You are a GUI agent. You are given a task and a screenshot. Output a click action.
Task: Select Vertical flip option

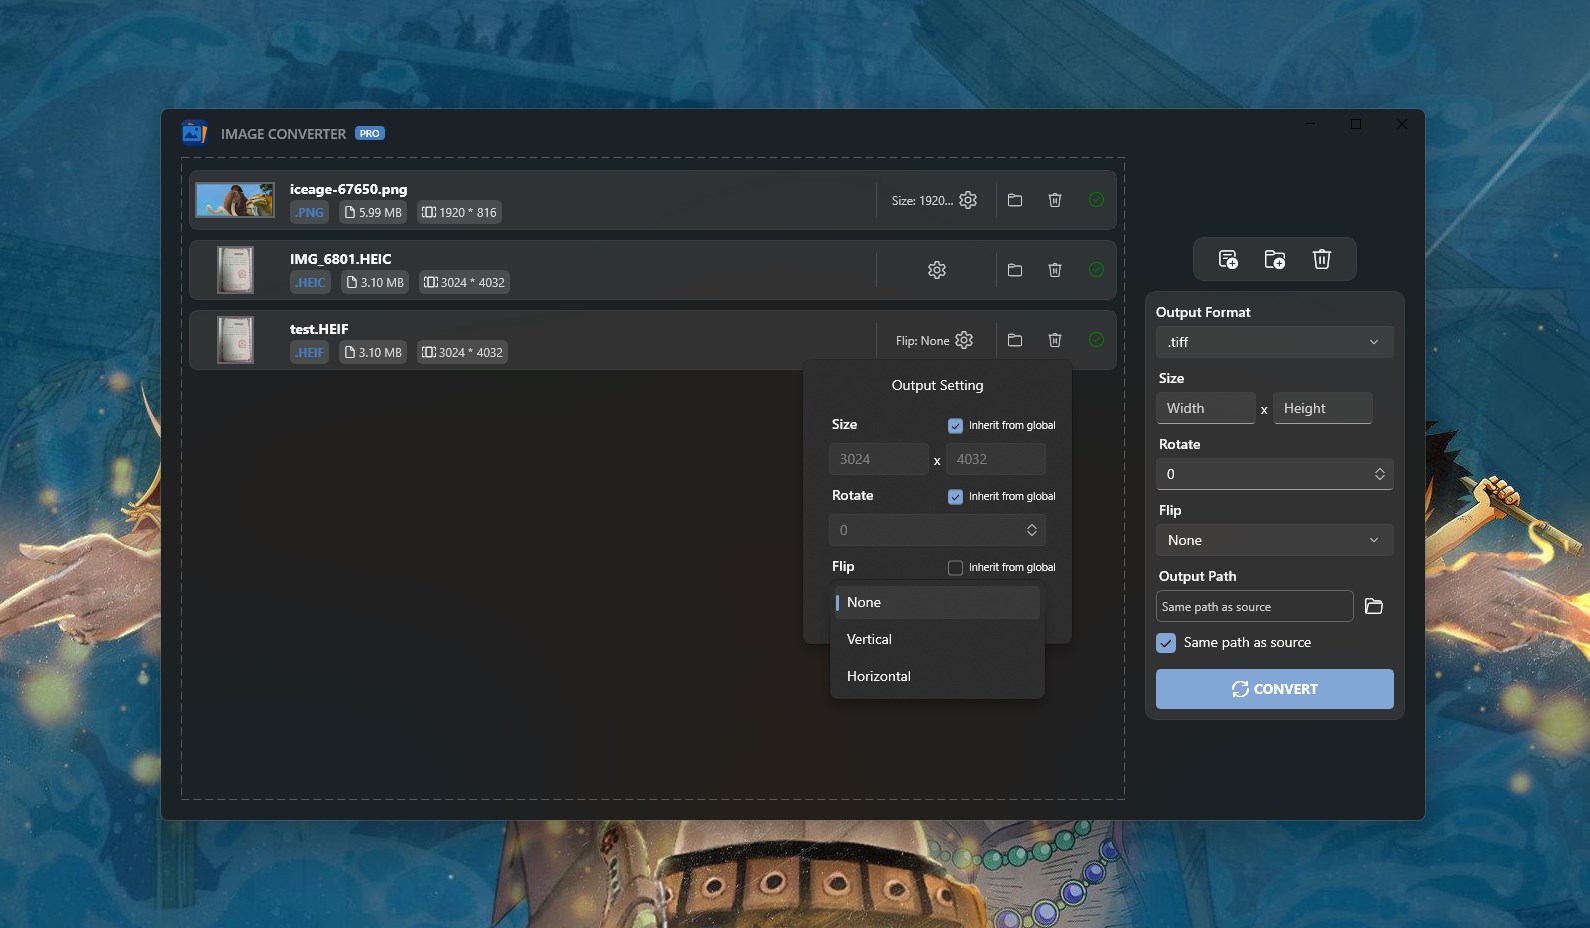937,639
